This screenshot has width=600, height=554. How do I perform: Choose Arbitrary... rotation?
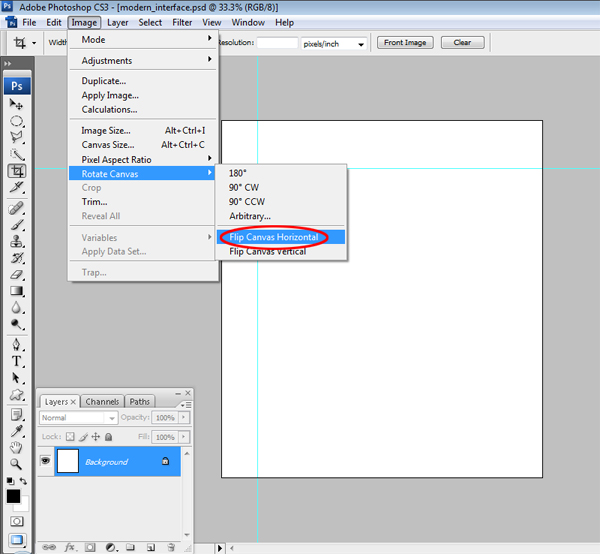[x=281, y=216]
